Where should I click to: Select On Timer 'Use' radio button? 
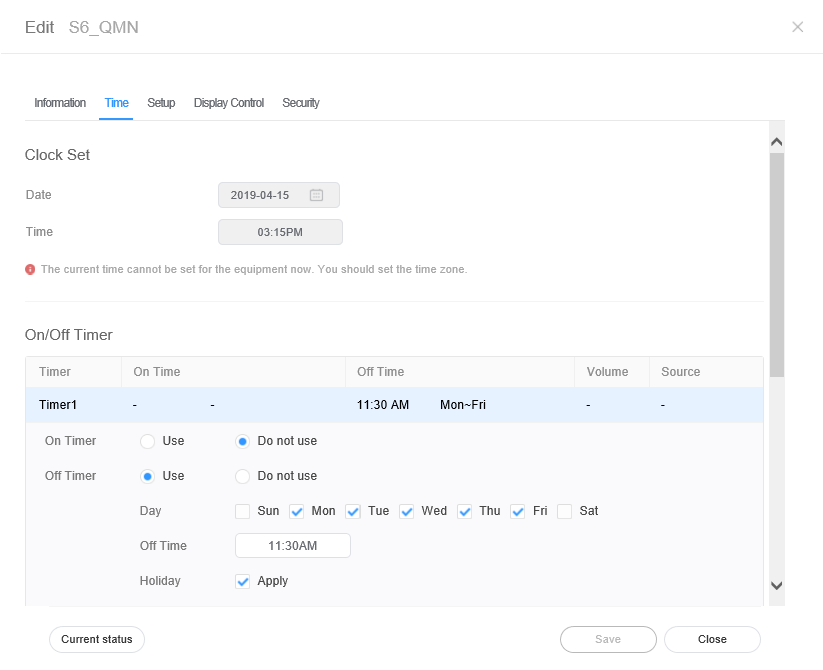point(148,441)
